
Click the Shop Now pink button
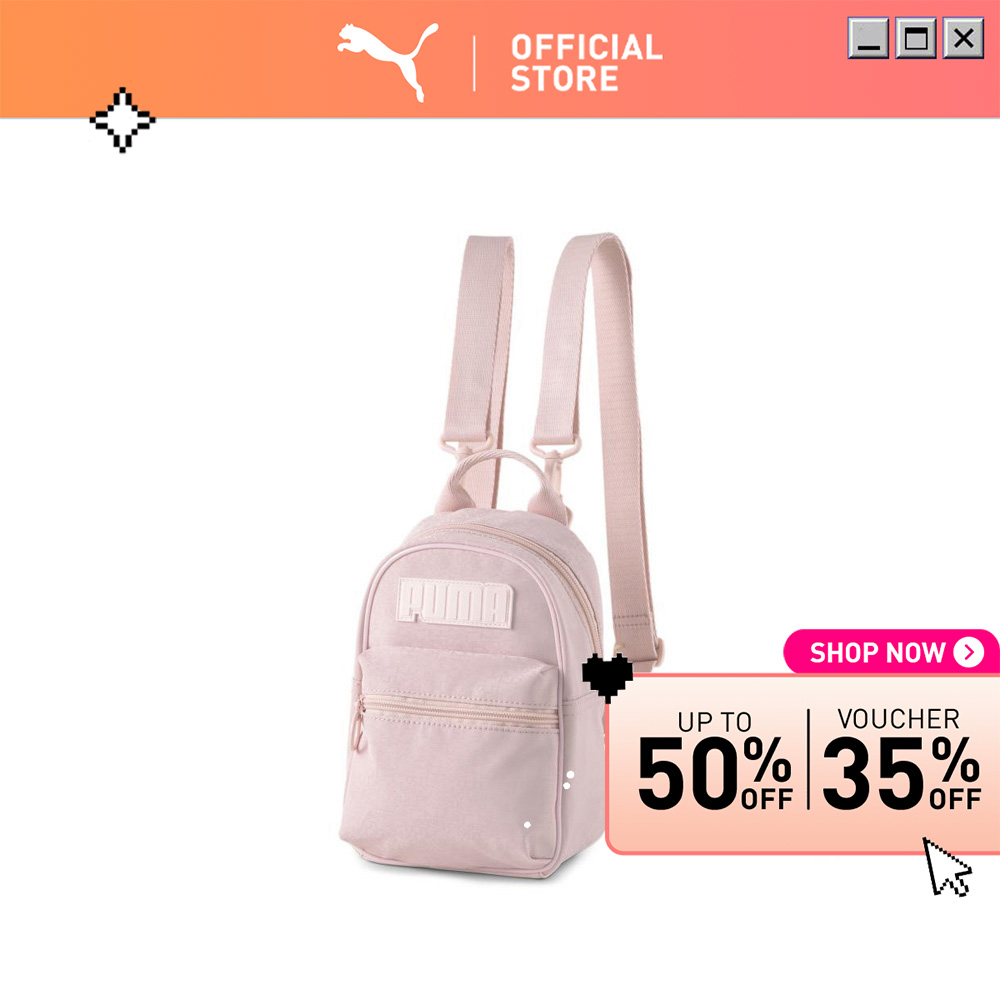coord(891,652)
